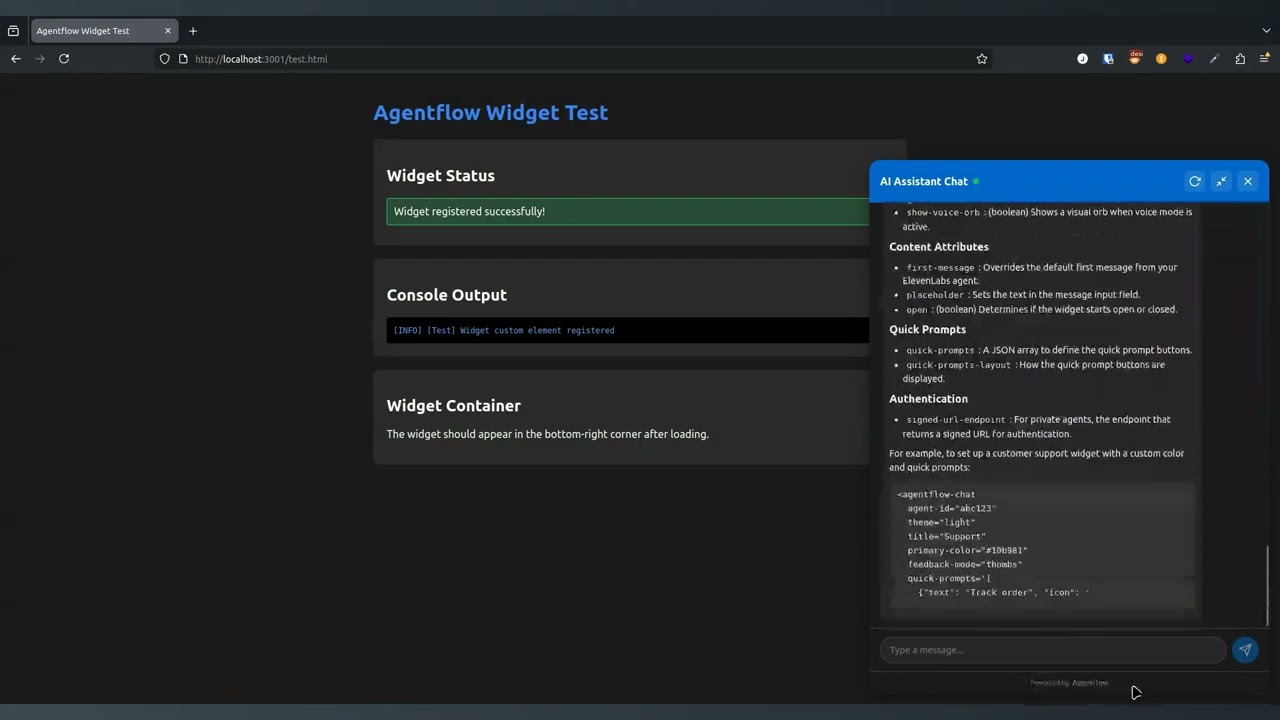This screenshot has height=720, width=1280.
Task: Click the "Track order" code line
Action: point(1003,592)
